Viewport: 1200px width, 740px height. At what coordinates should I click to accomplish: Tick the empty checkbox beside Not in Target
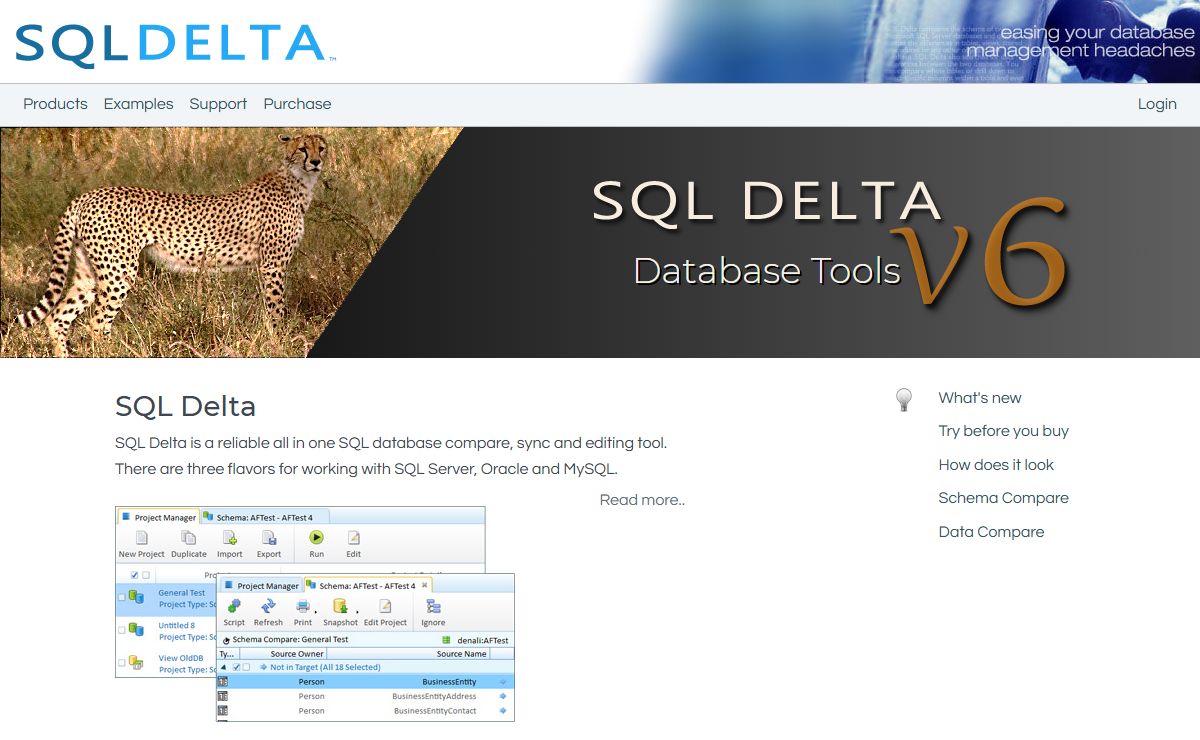(x=246, y=667)
